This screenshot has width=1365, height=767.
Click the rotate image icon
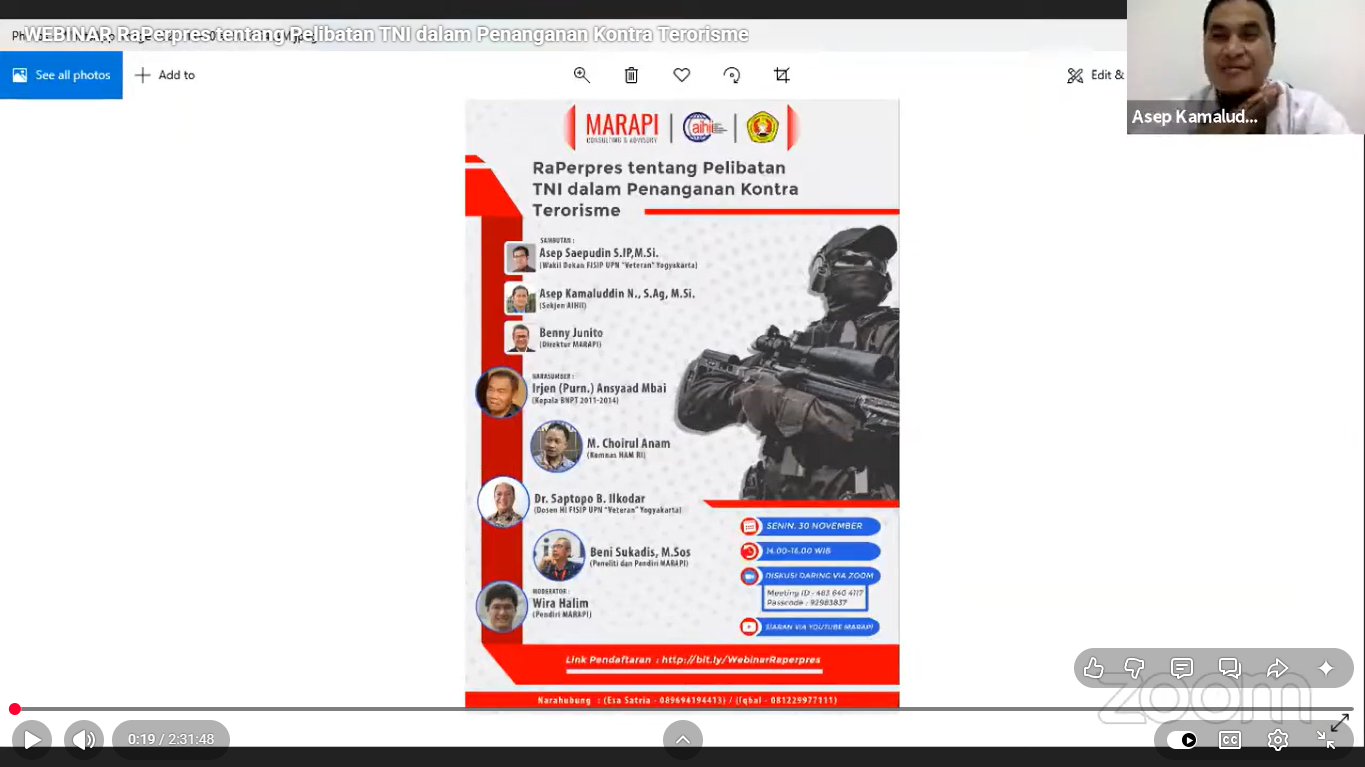[x=732, y=75]
